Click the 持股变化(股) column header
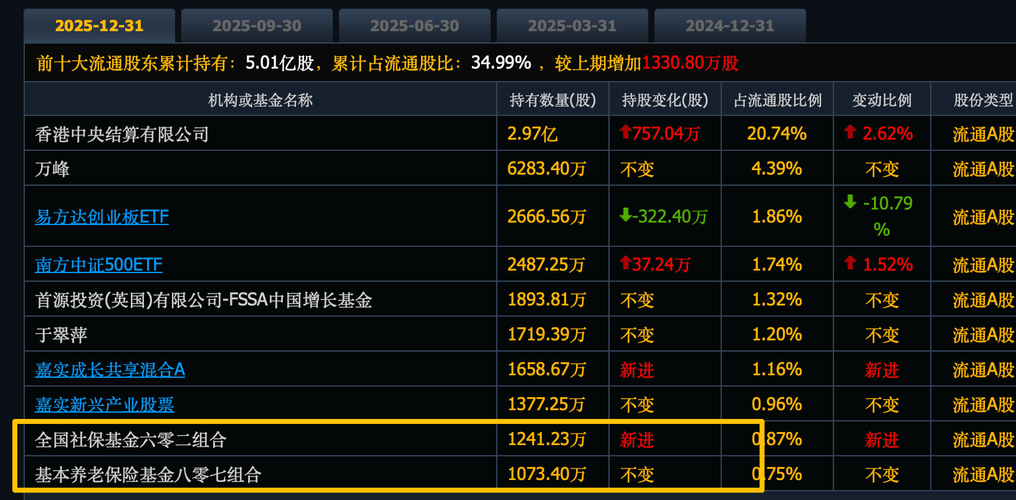 665,100
